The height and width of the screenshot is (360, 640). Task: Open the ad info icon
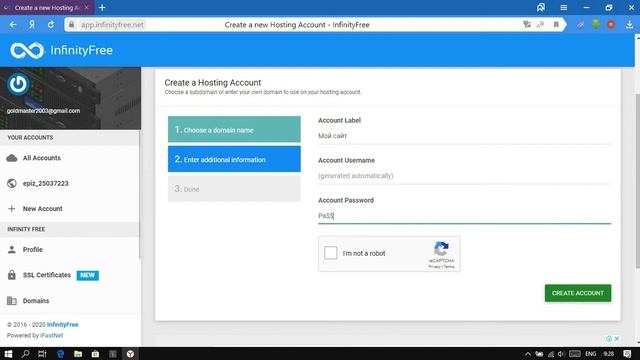tap(609, 339)
